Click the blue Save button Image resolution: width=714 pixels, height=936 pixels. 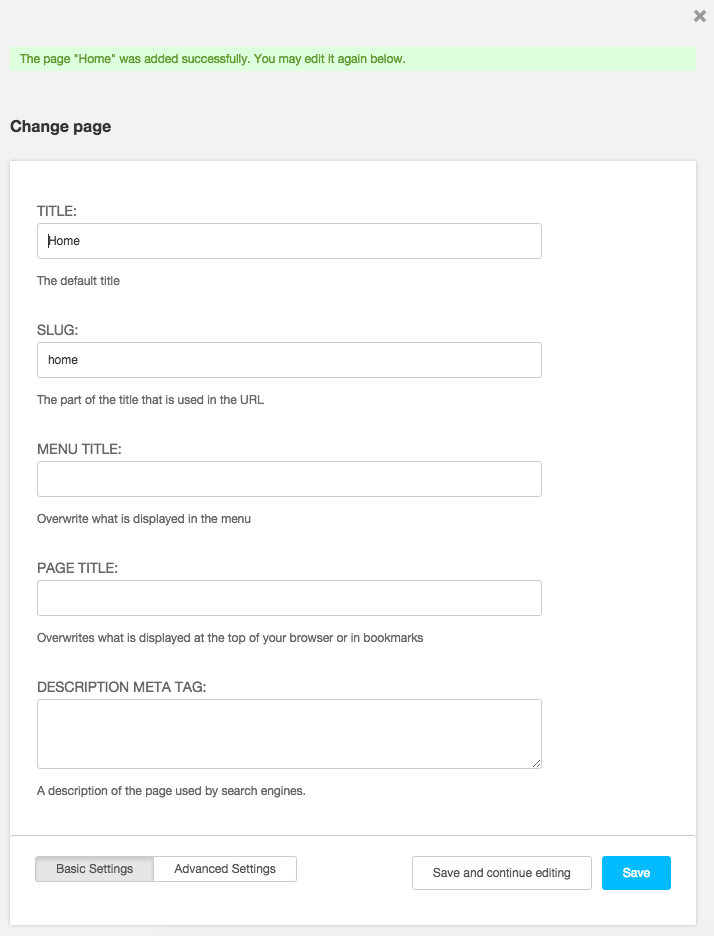[636, 873]
